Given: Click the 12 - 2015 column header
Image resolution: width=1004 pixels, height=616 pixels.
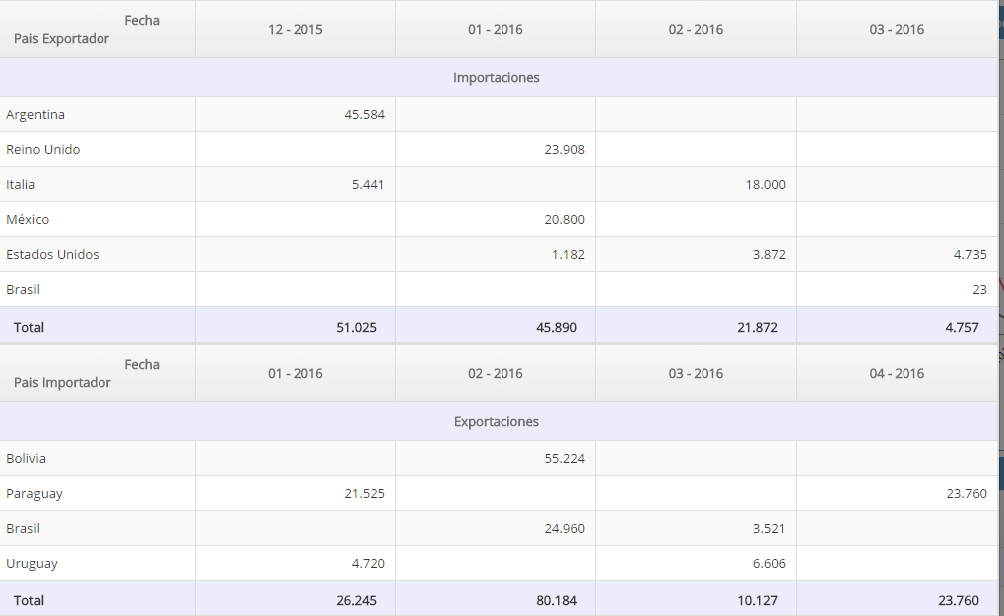Looking at the screenshot, I should click(x=295, y=29).
